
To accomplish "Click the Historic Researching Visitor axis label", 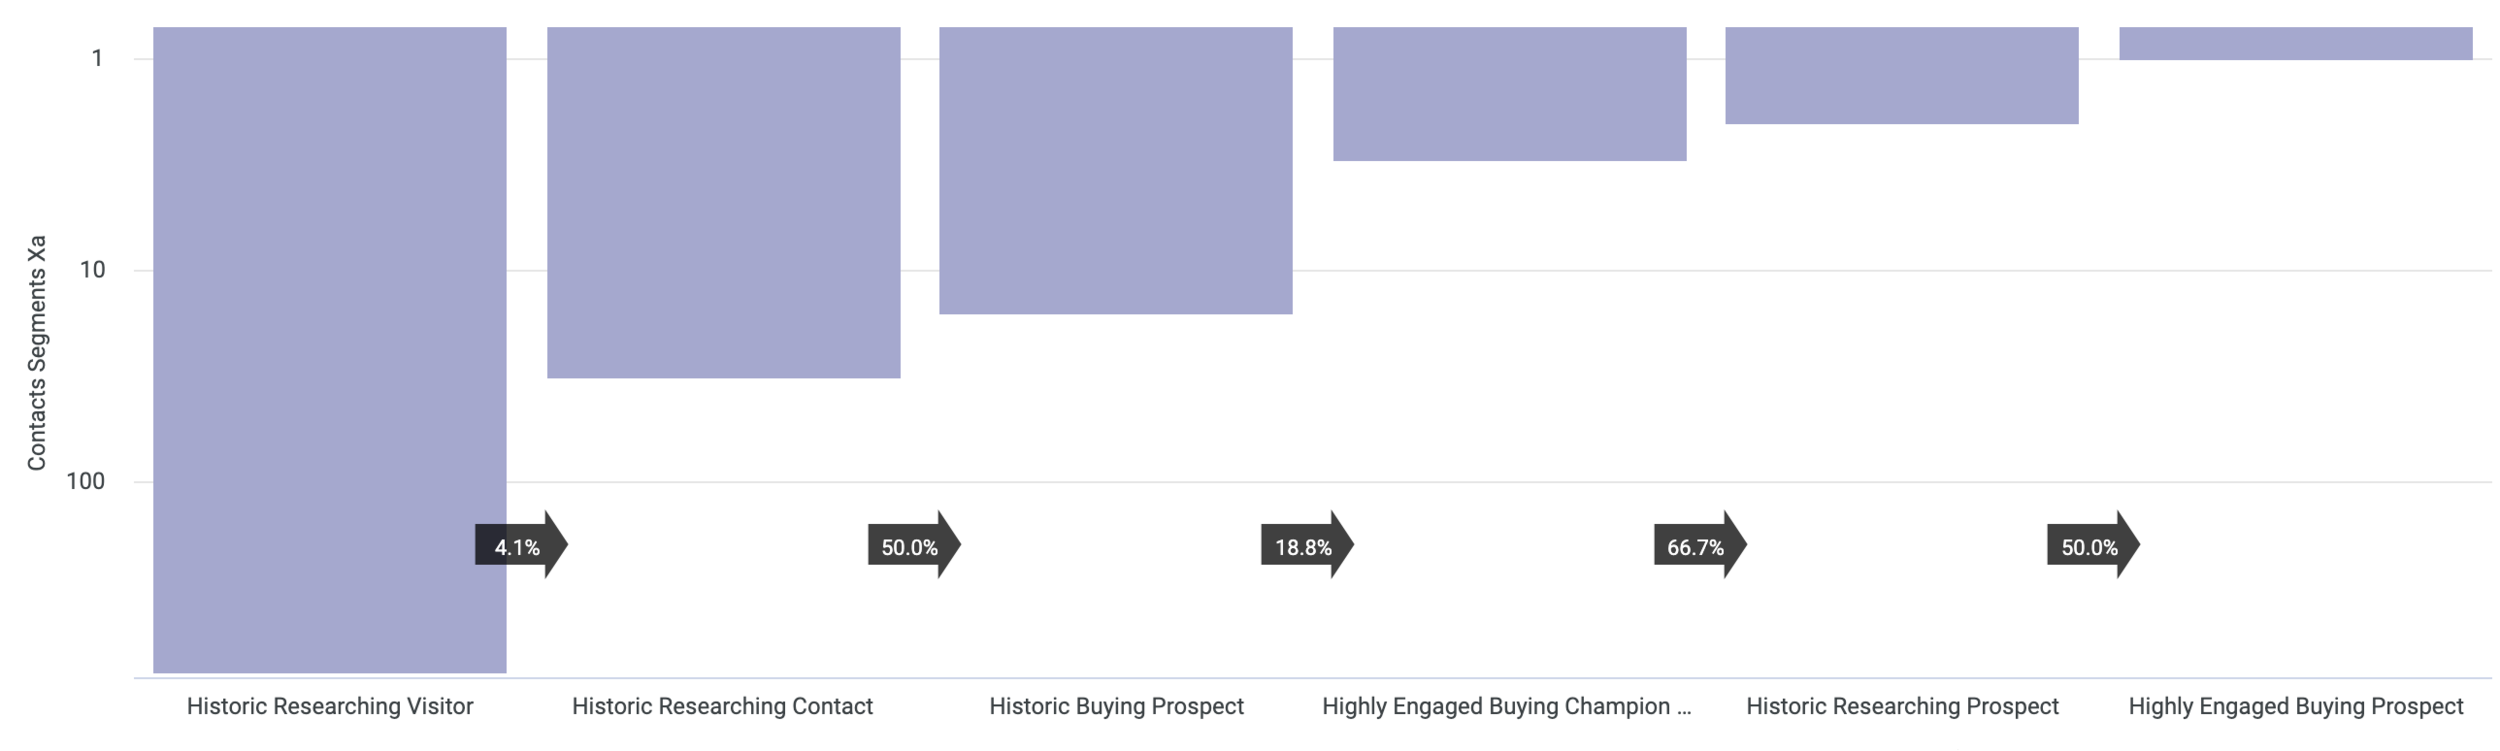I will tap(329, 706).
